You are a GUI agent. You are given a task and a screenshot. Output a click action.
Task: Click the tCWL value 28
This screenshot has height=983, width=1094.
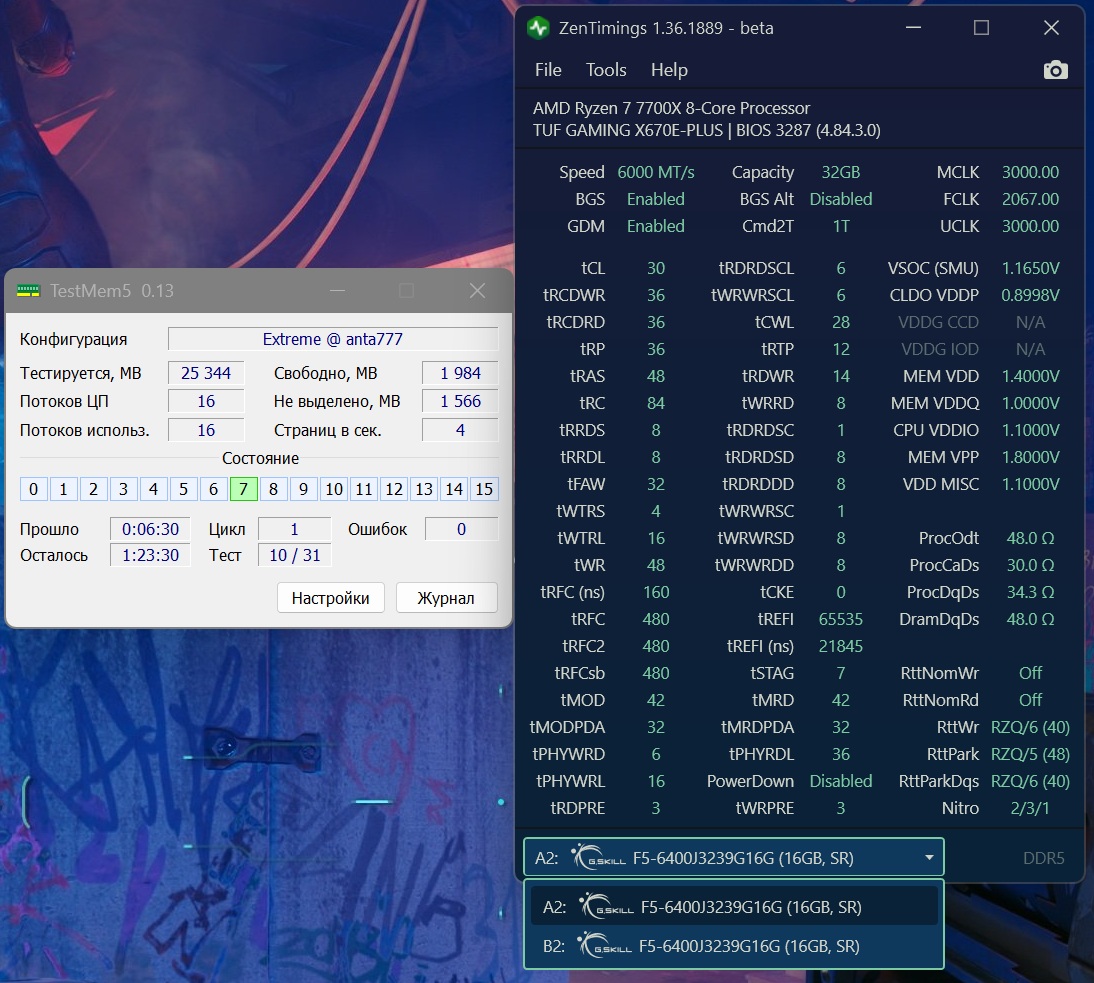pos(841,322)
